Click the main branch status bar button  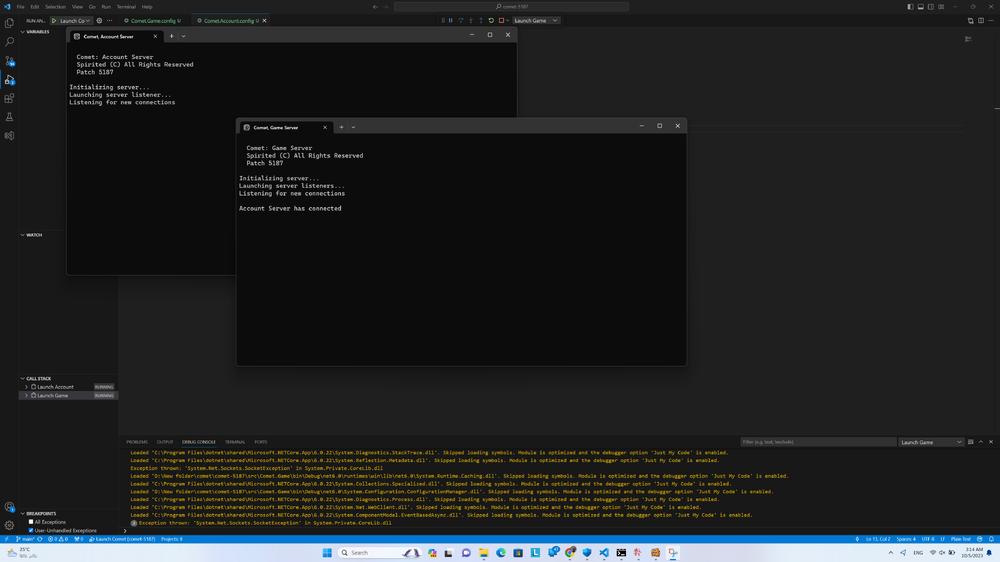click(x=21, y=539)
